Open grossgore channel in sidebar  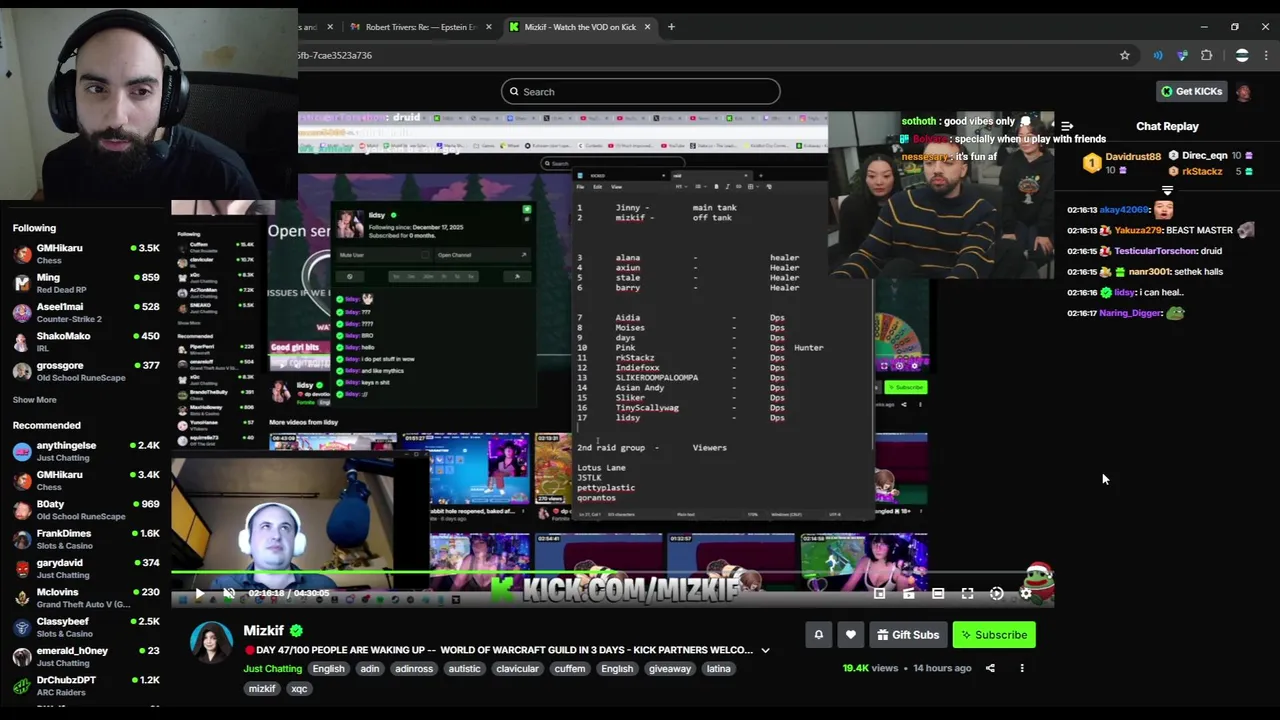(x=85, y=371)
